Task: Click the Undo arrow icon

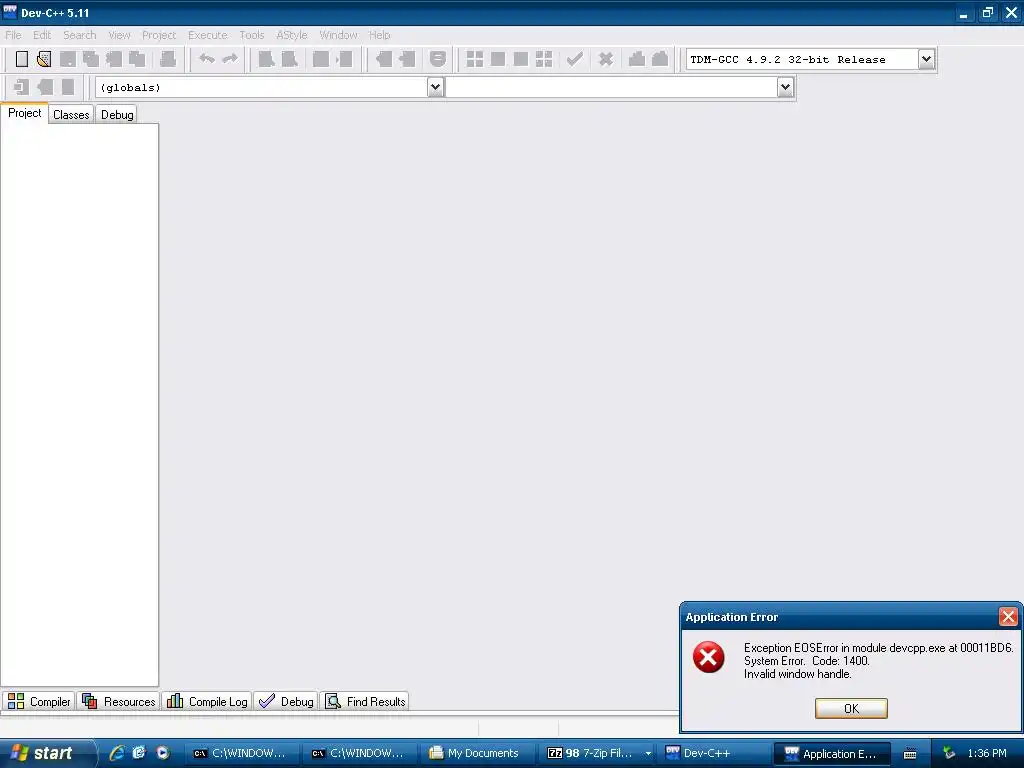Action: point(207,59)
